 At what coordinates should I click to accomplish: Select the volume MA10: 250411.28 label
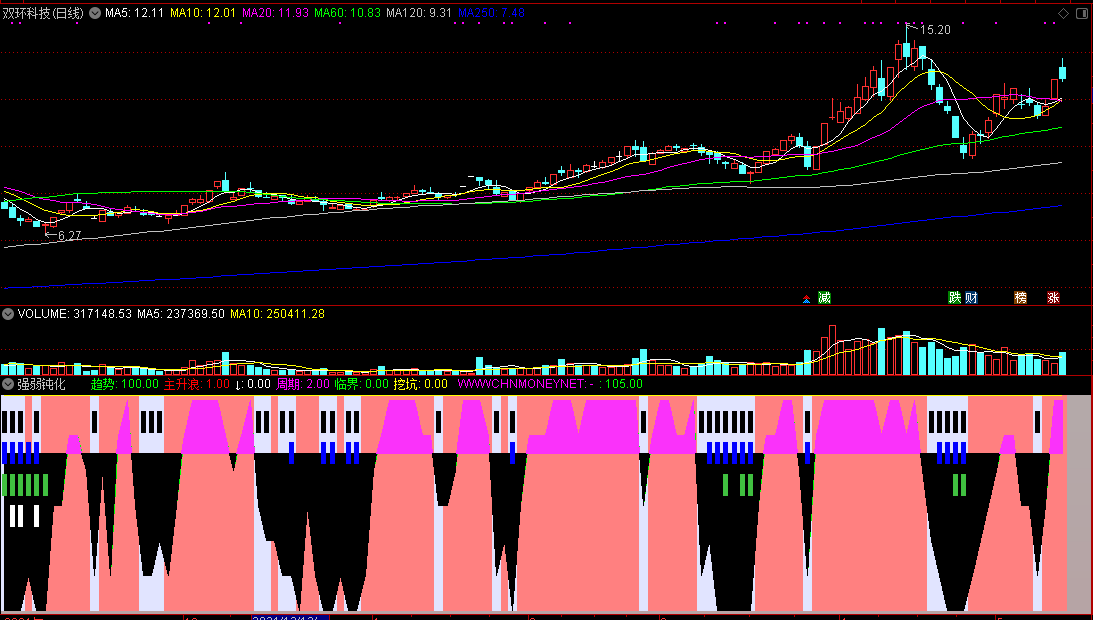tap(277, 314)
